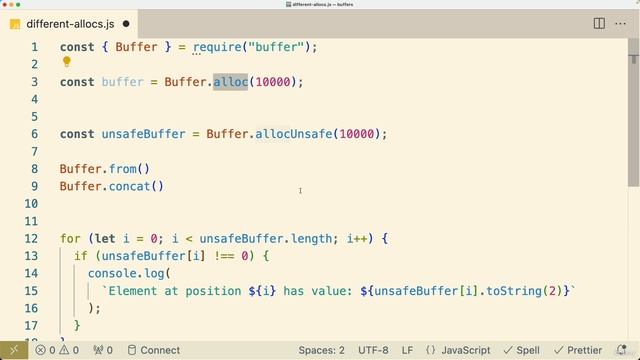Select the different-allocs.js tab
Viewport: 640px width, 360px height.
pos(69,24)
